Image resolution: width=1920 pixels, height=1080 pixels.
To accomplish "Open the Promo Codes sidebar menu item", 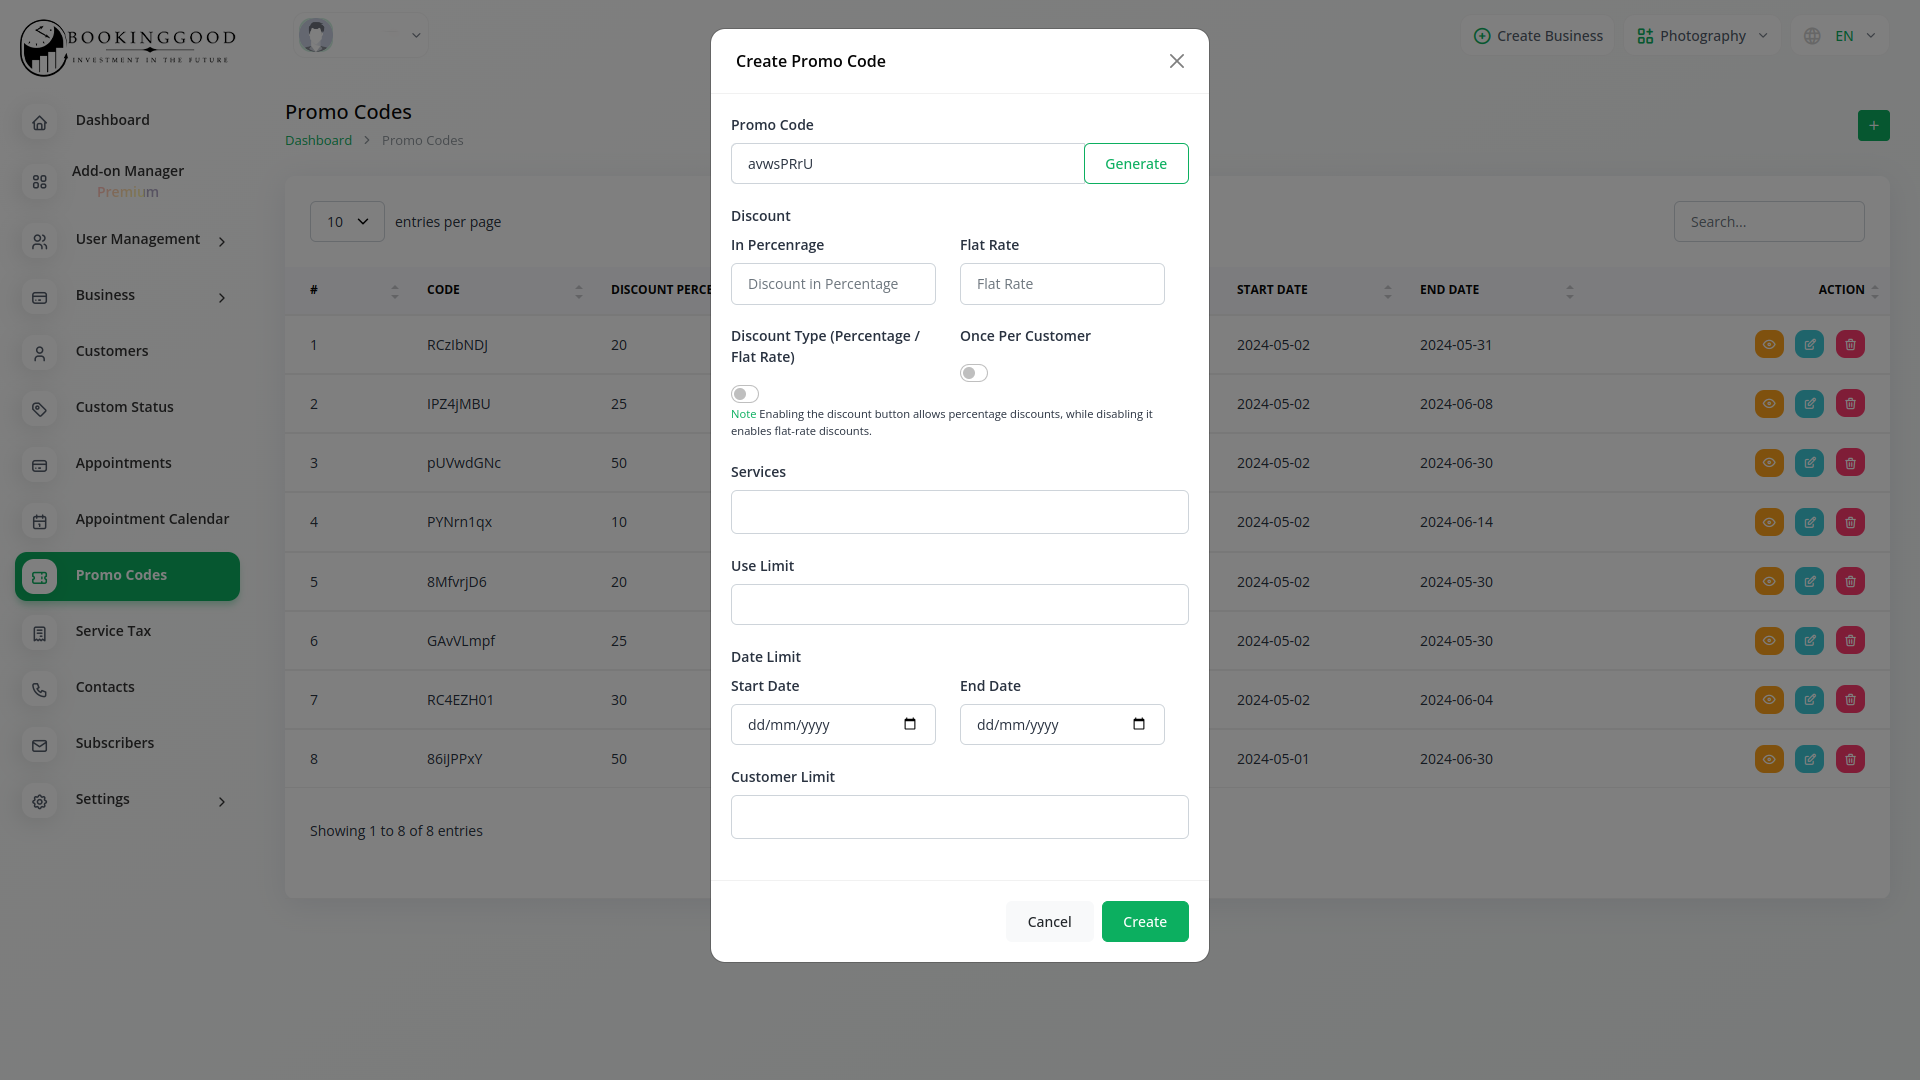I will coord(128,576).
